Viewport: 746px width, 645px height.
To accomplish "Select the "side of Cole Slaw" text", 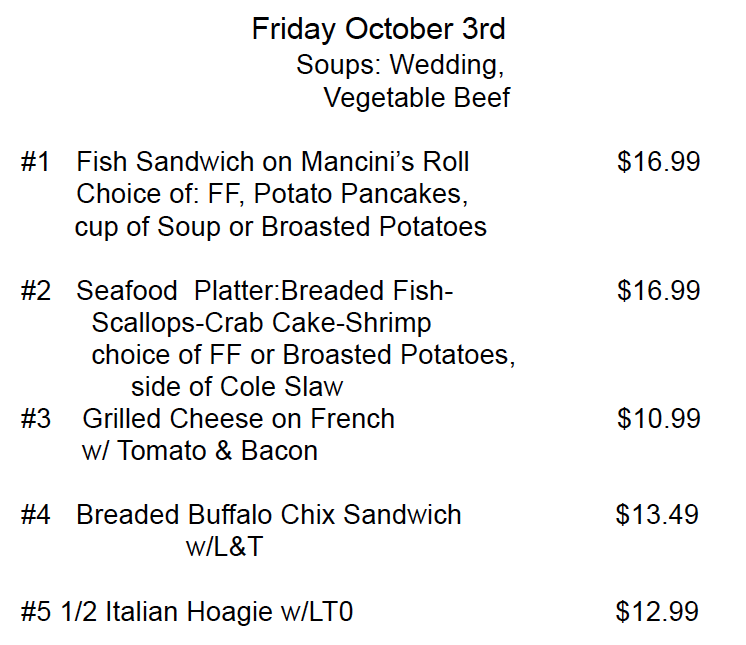I will coord(236,387).
